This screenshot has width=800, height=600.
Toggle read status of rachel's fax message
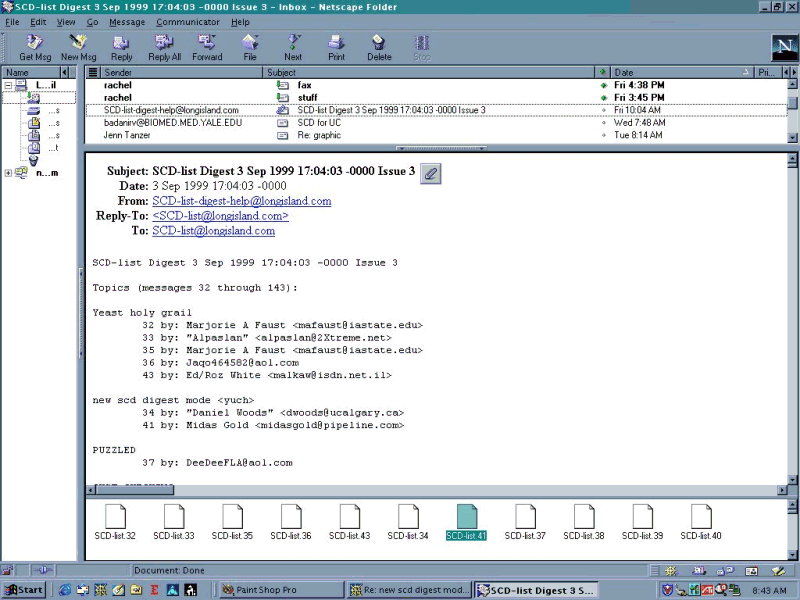603,86
